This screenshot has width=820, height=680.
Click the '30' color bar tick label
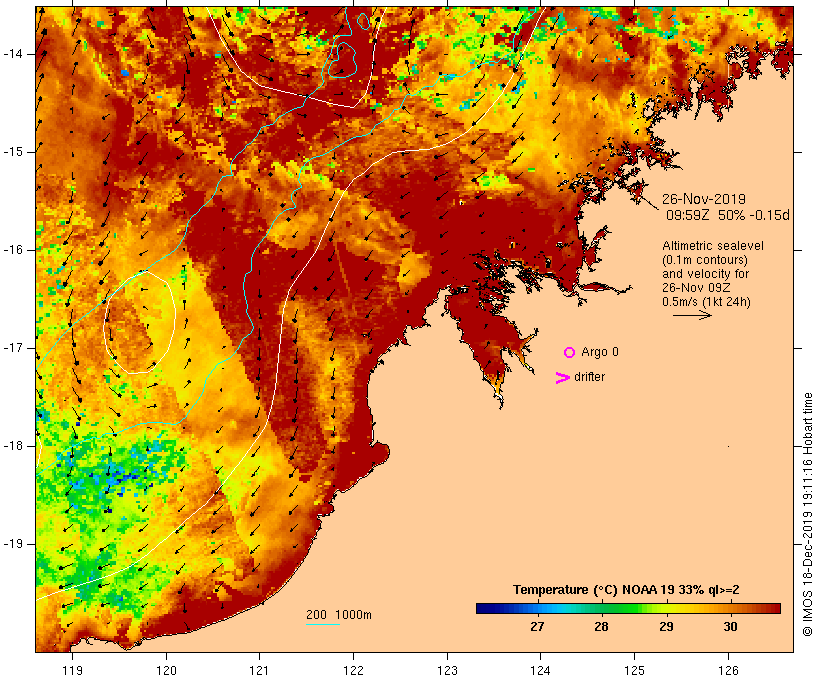pyautogui.click(x=731, y=627)
